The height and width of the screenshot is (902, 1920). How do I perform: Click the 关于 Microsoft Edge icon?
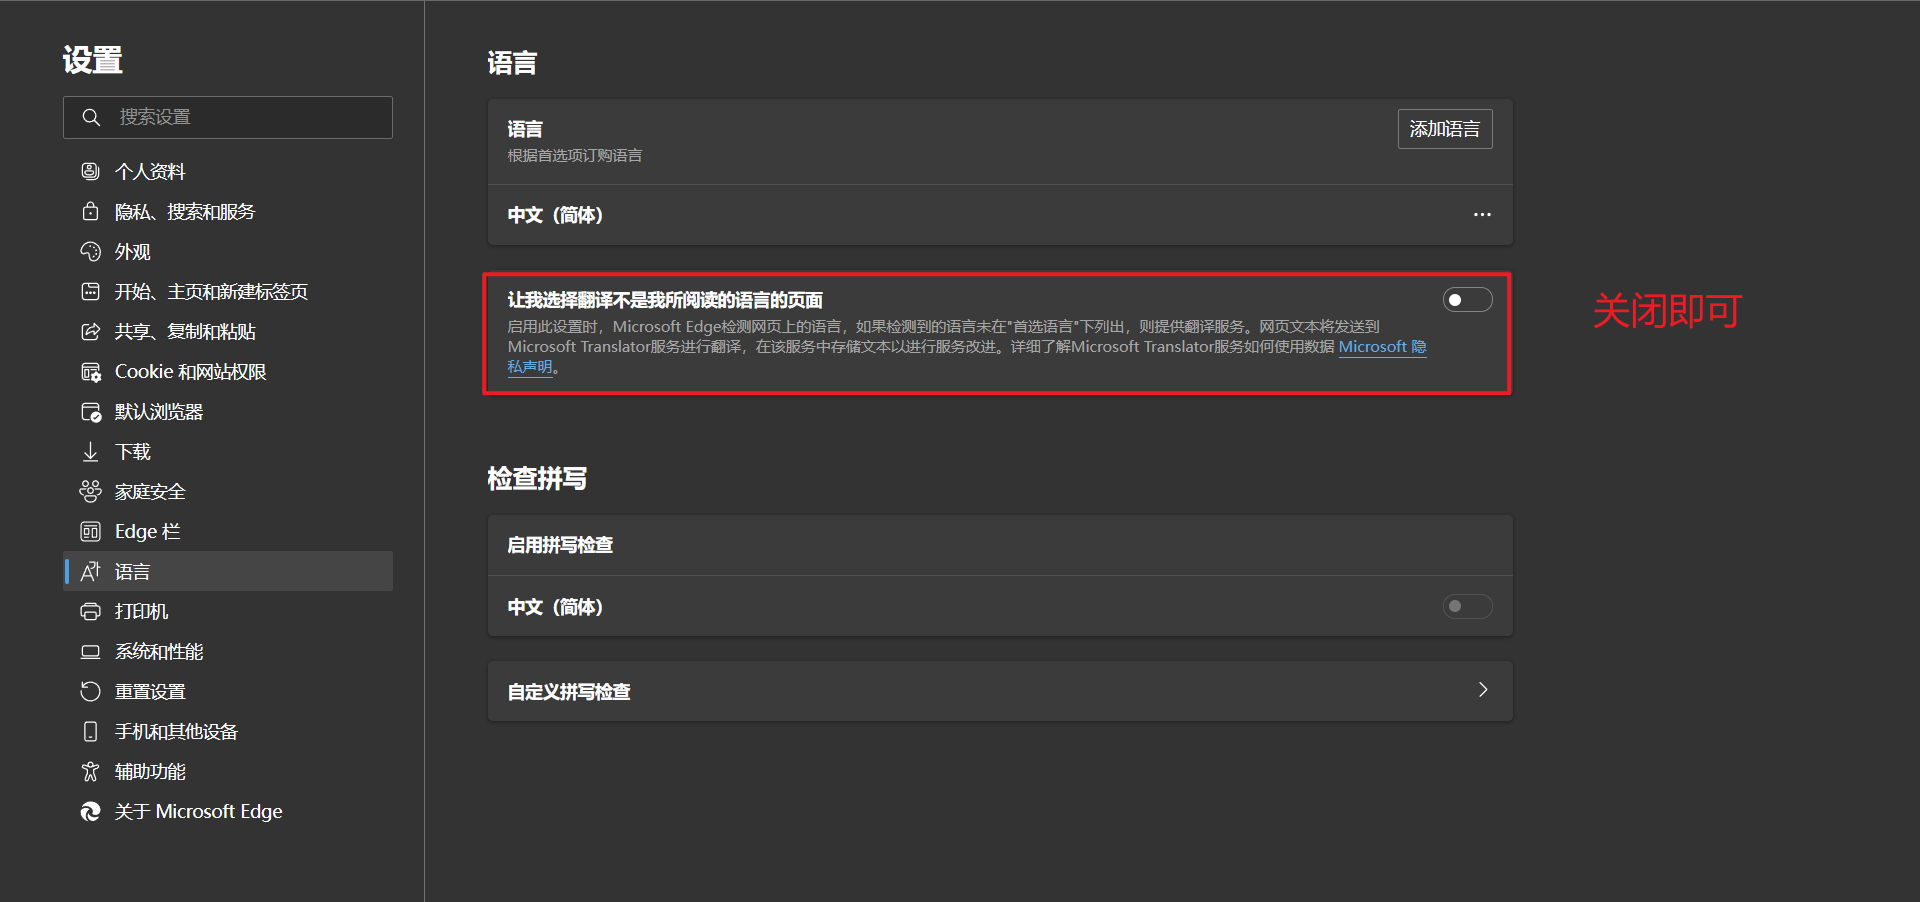[91, 811]
